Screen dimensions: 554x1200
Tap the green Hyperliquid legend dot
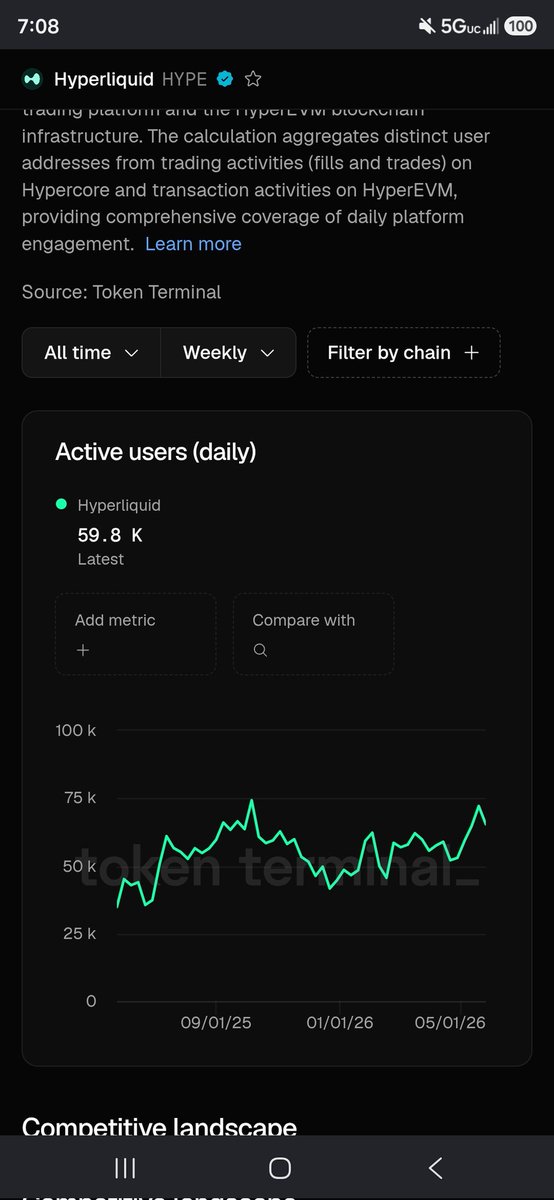(x=62, y=505)
